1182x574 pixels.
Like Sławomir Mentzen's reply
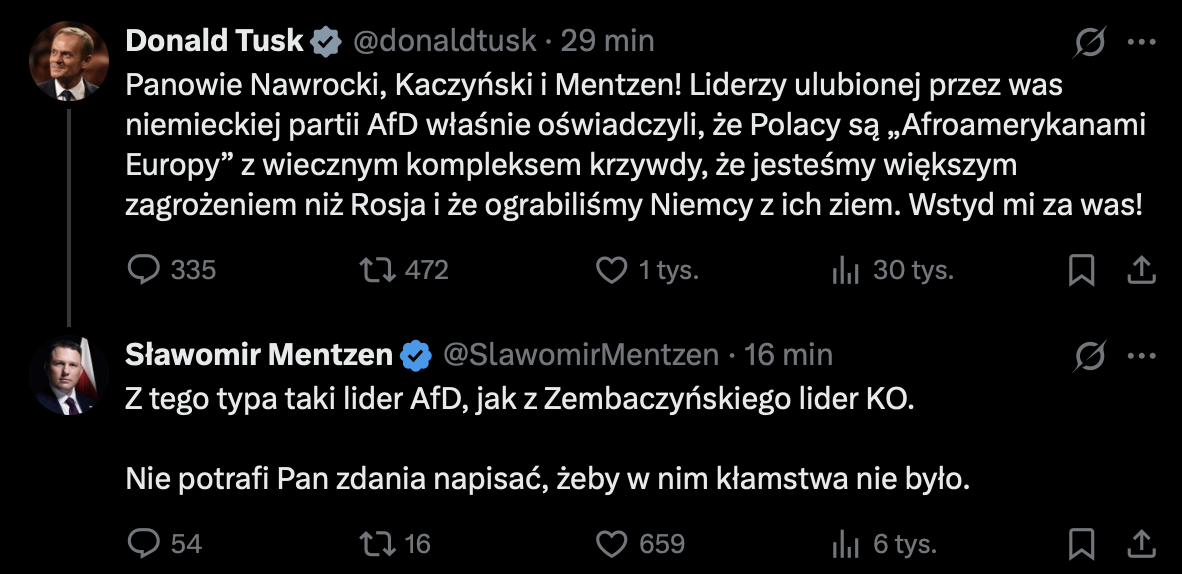click(611, 543)
